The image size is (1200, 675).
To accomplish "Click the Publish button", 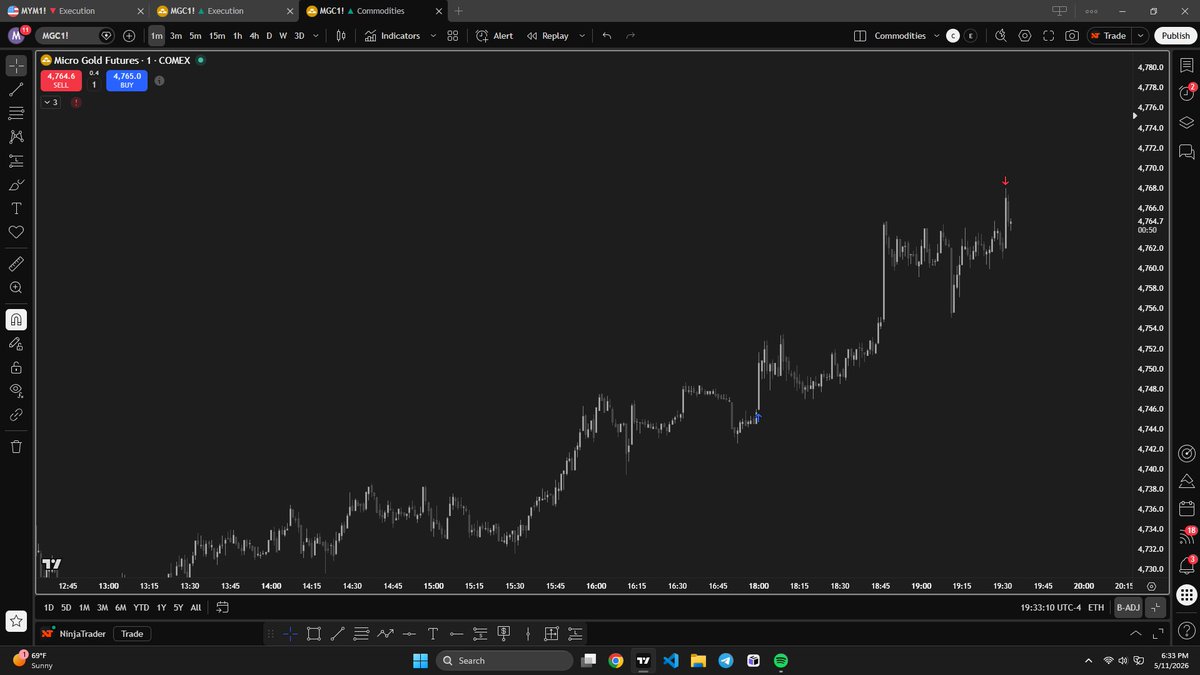I will [x=1175, y=35].
